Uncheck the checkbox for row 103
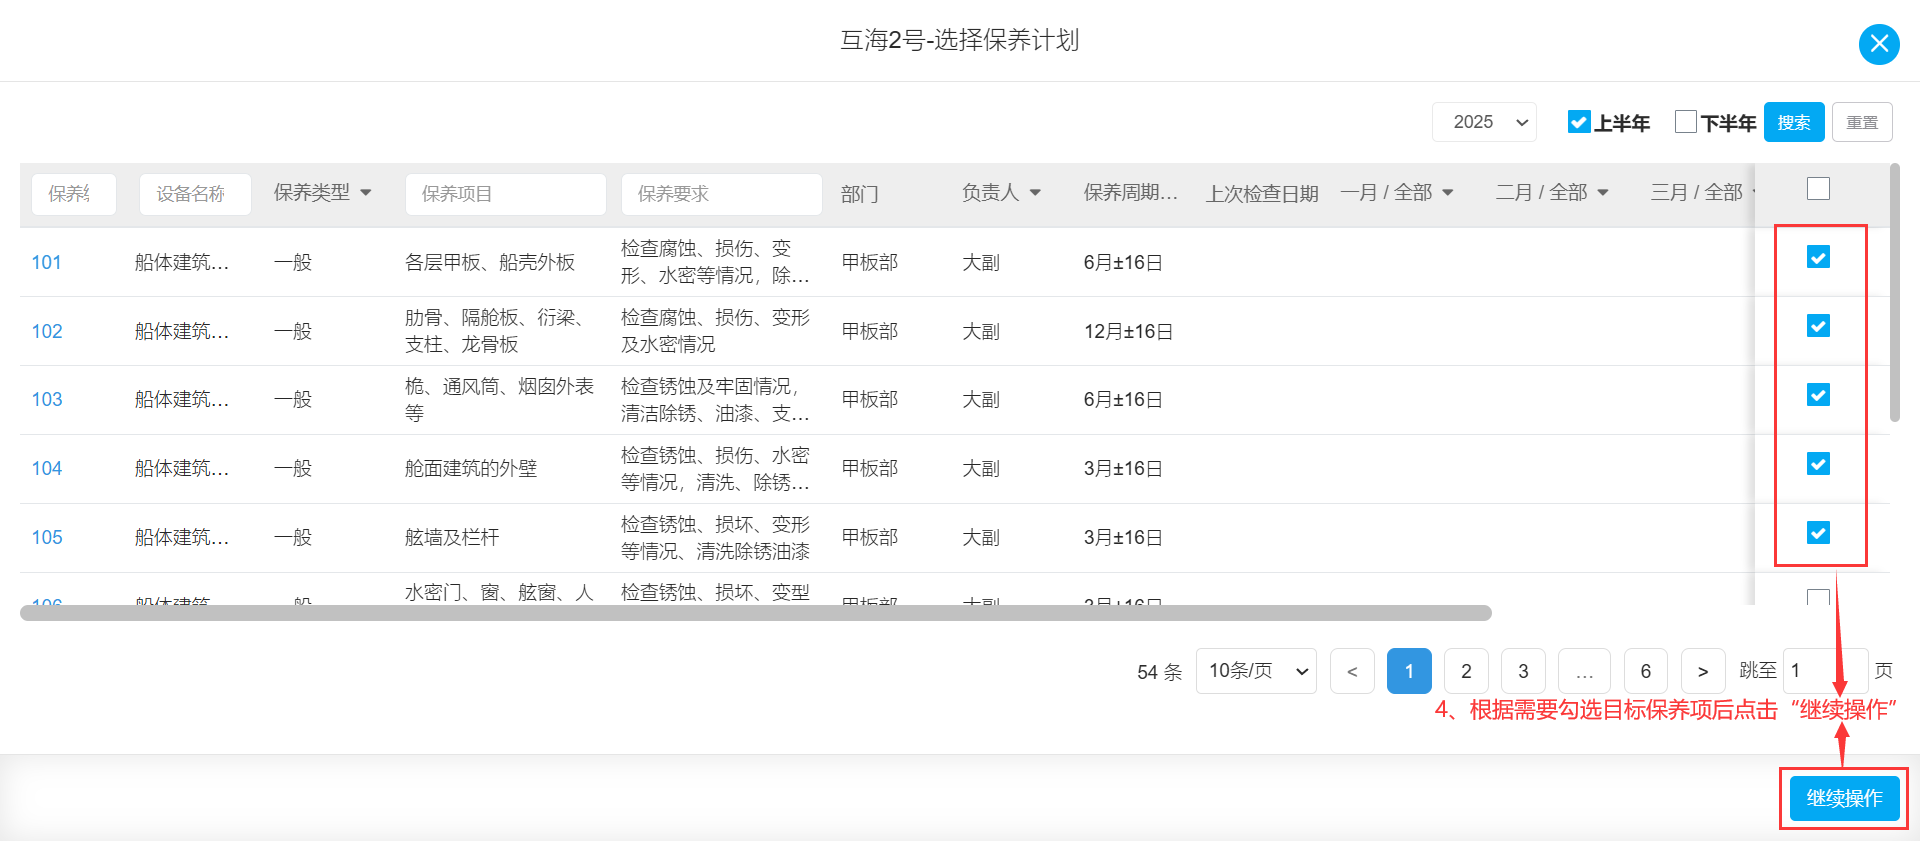The image size is (1920, 843). 1819,396
